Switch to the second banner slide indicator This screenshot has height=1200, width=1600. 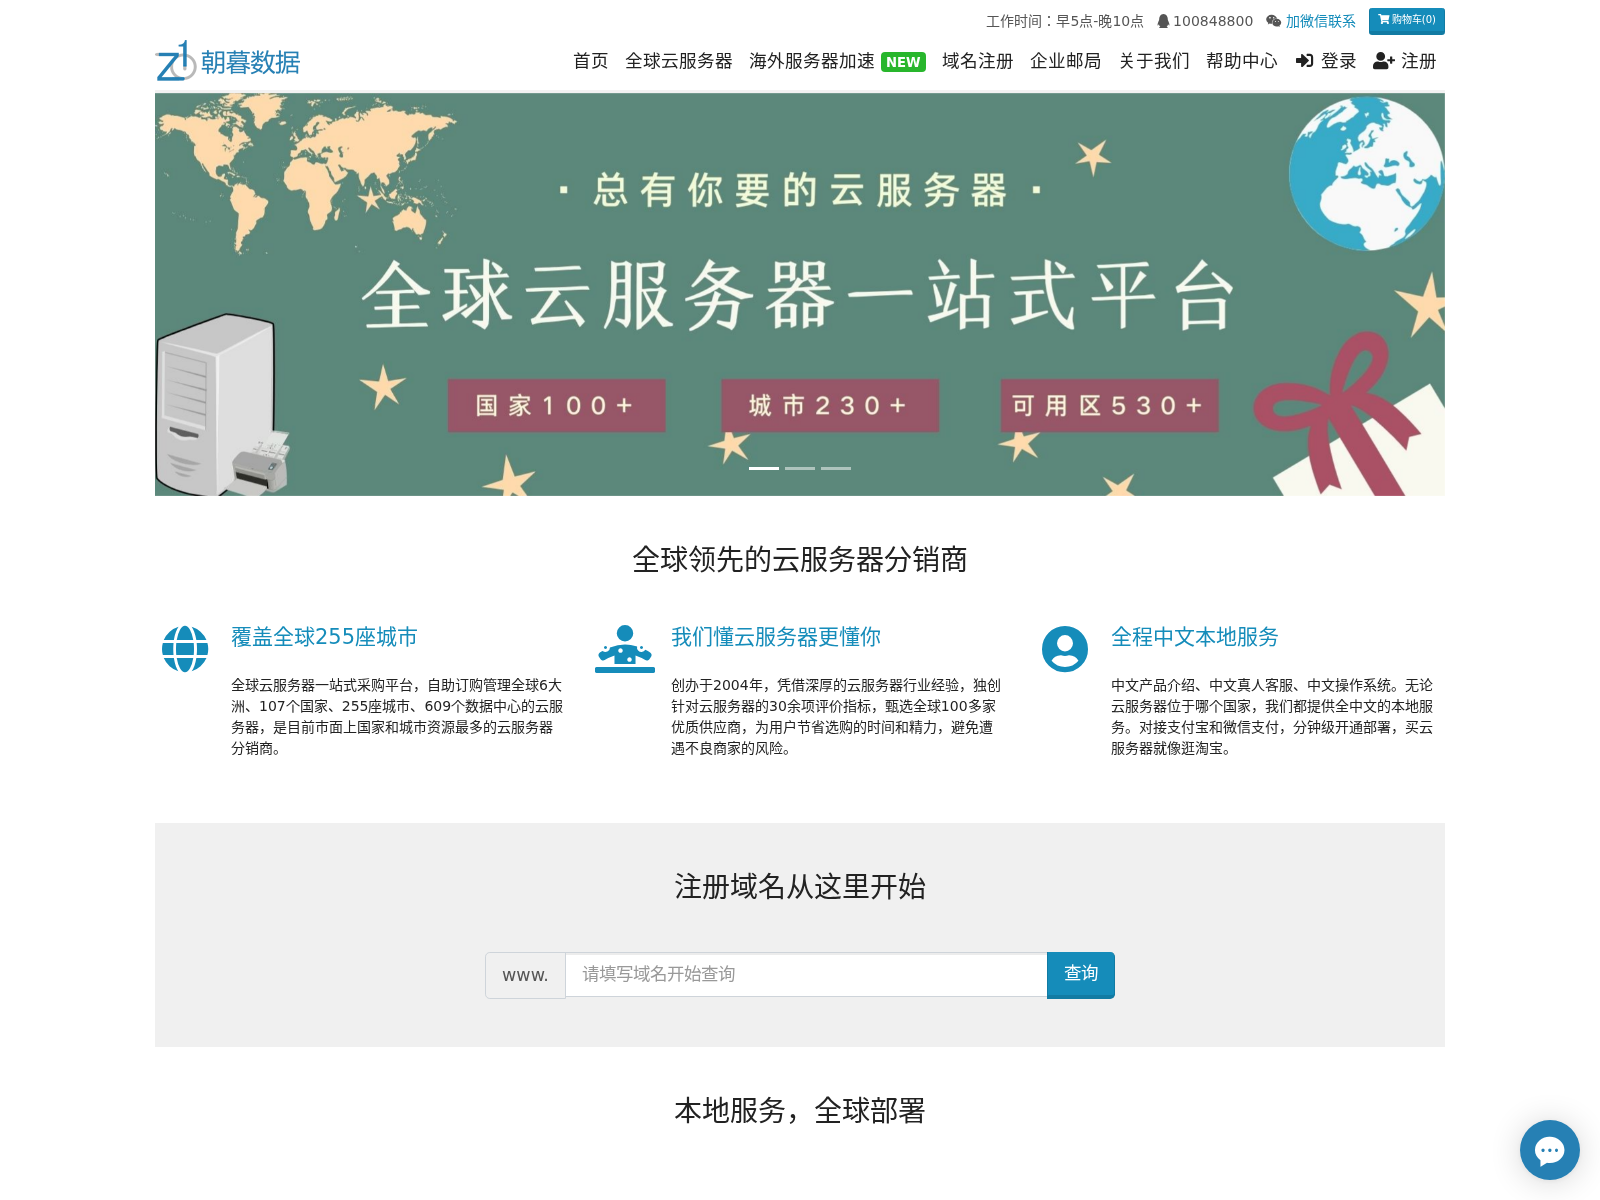tap(800, 468)
